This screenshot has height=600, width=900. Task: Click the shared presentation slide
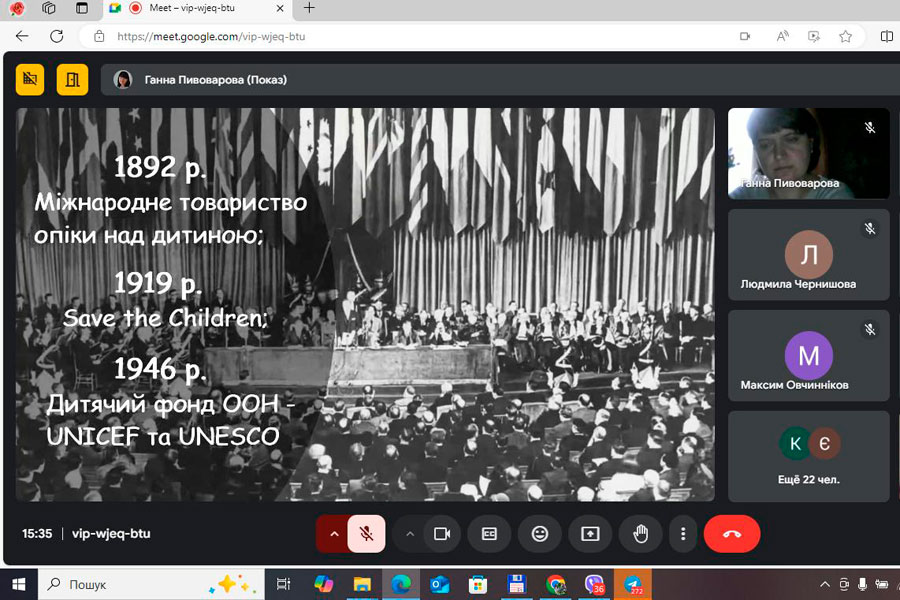point(365,304)
